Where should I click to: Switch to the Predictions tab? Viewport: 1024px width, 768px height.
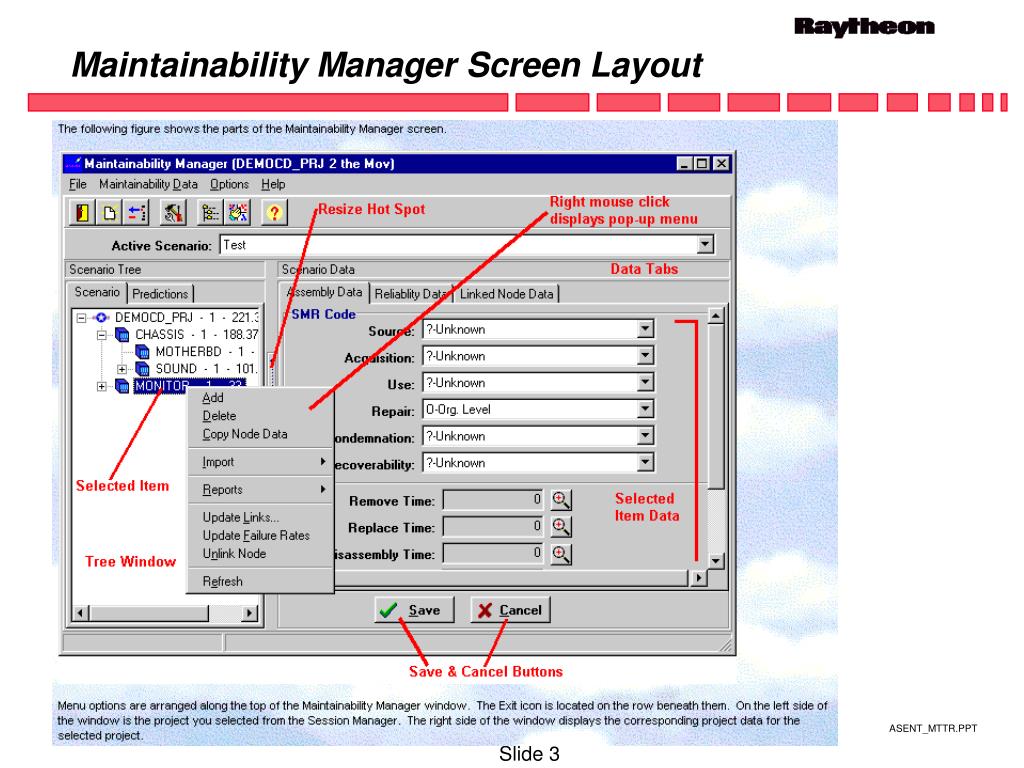click(160, 294)
